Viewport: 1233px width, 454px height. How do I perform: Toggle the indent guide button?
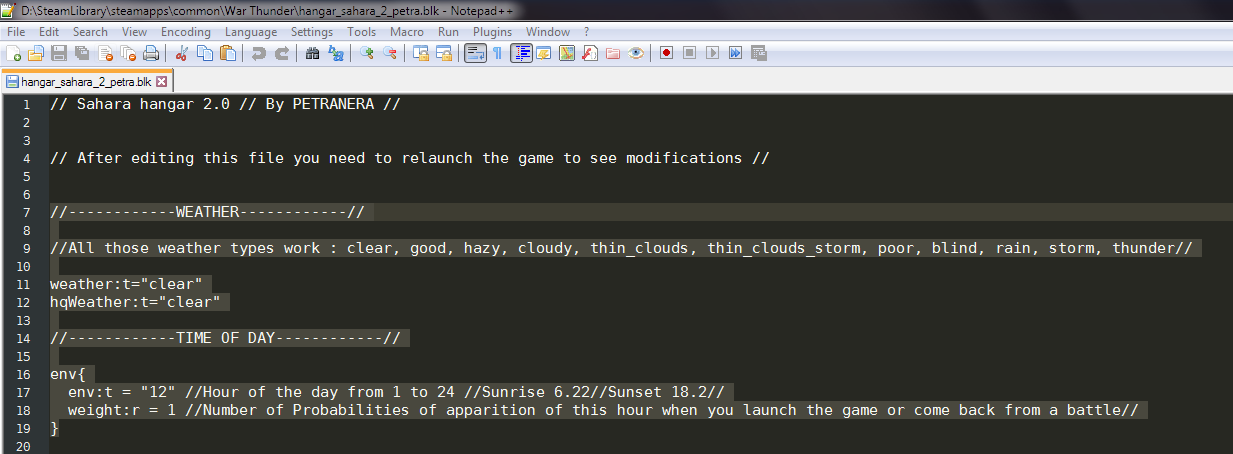coord(521,53)
